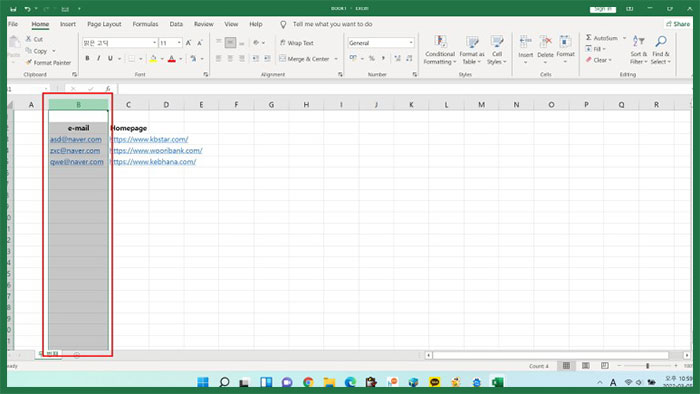Toggle Middle Align for cells
This screenshot has height=394, width=700.
(230, 43)
